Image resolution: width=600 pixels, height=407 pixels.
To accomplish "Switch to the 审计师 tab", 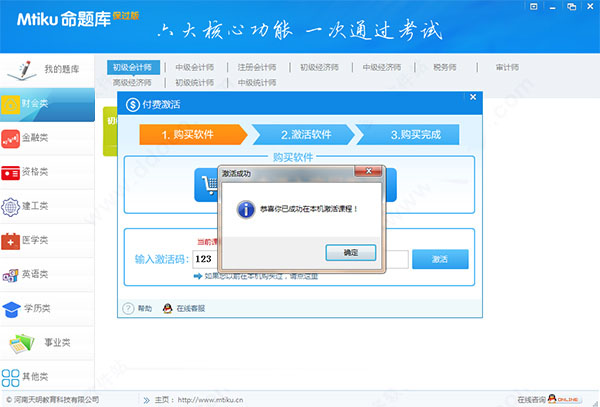I will click(507, 67).
